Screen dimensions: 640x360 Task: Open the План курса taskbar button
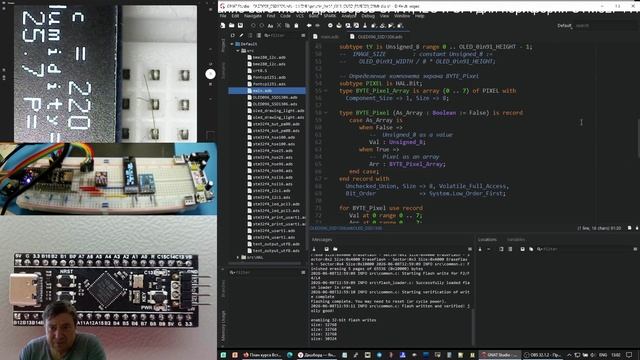tap(262, 355)
